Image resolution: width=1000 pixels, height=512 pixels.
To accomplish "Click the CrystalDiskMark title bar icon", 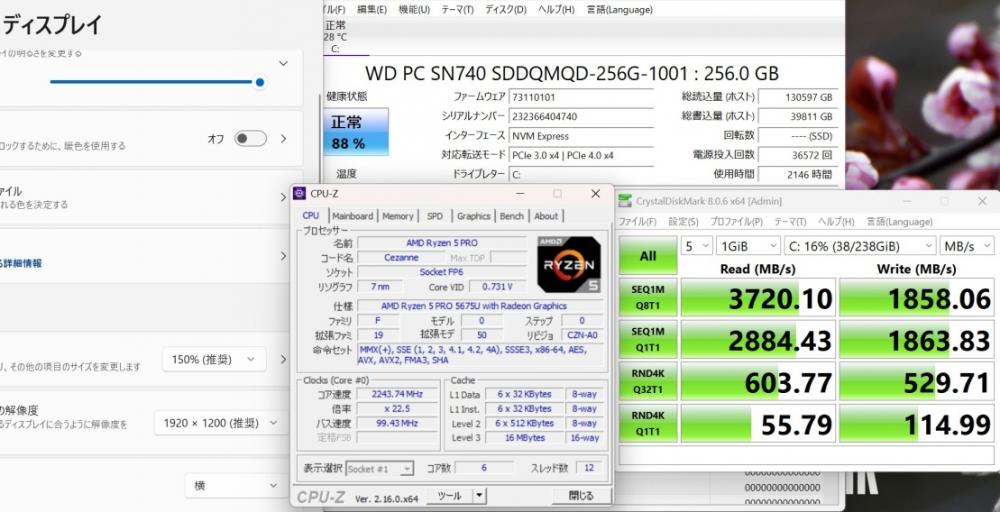I will [x=626, y=201].
